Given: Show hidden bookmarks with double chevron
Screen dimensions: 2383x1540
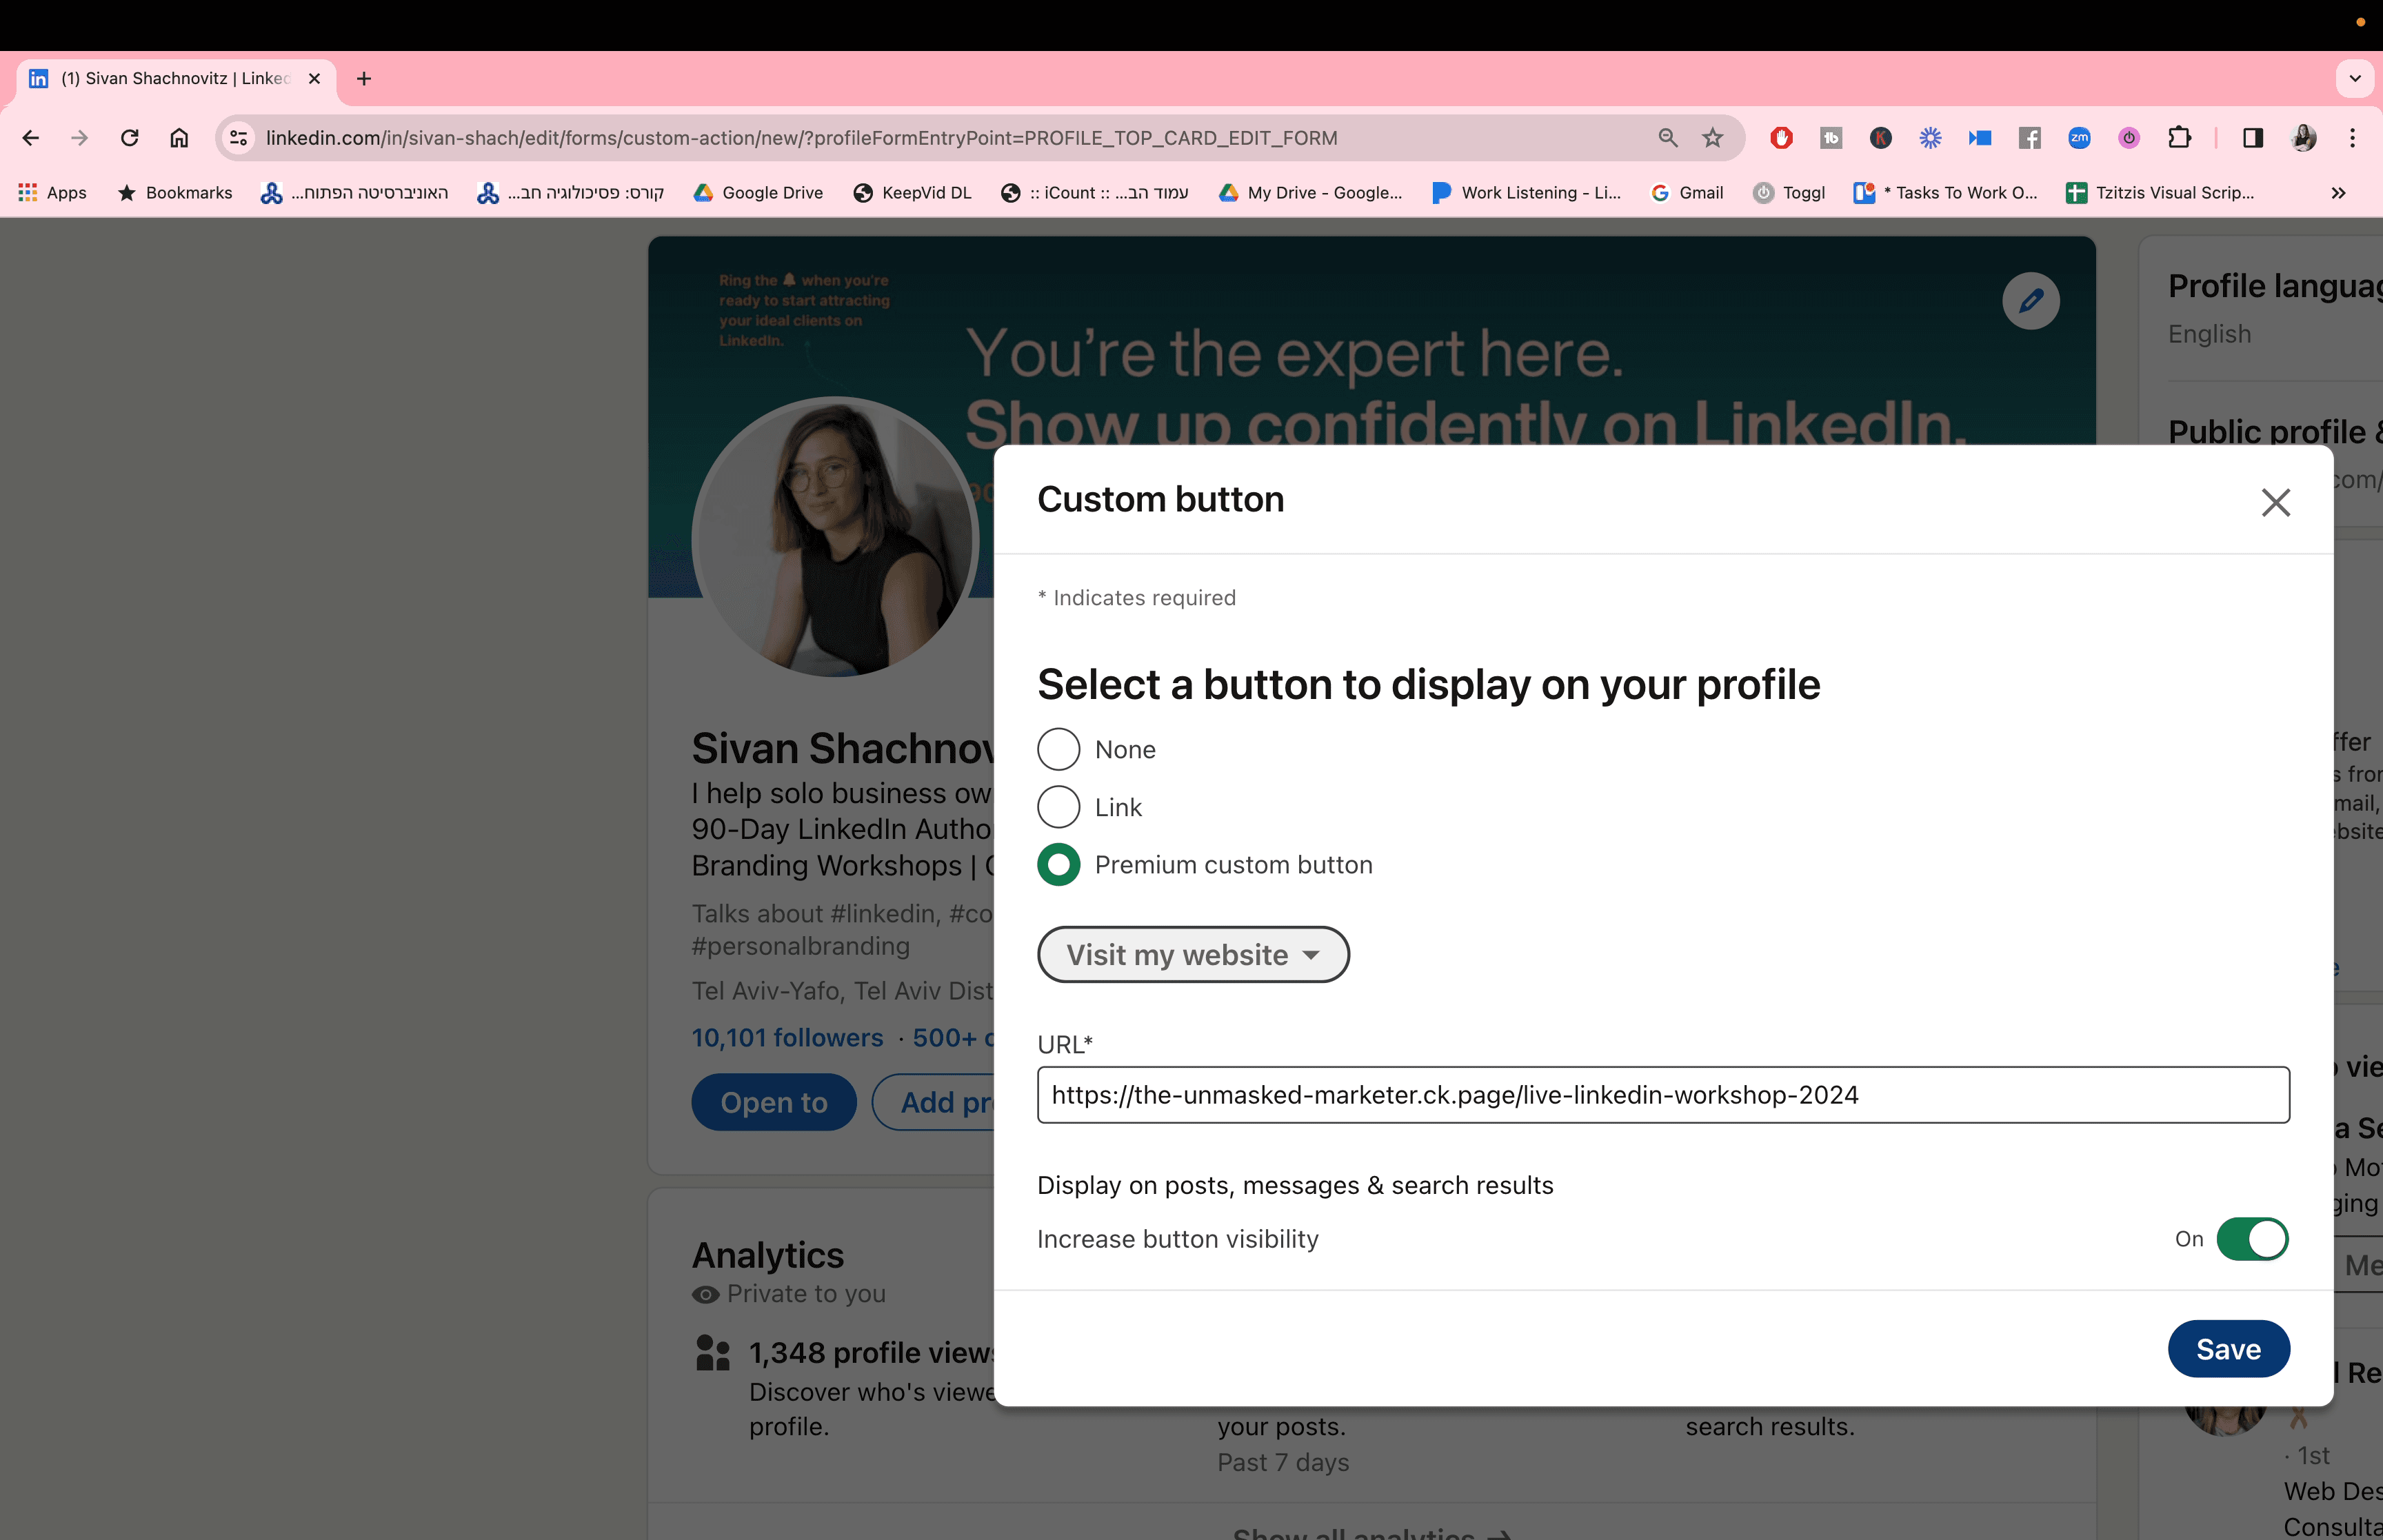Looking at the screenshot, I should click(2338, 193).
